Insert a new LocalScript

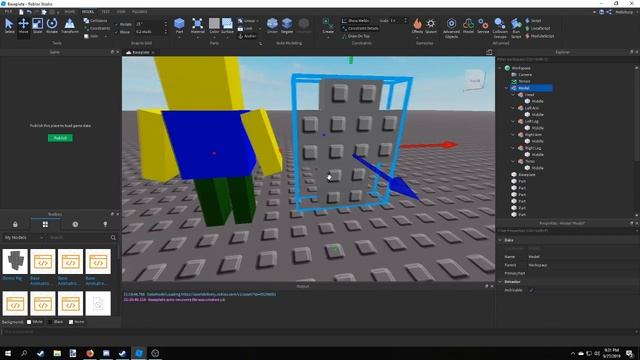[x=538, y=28]
